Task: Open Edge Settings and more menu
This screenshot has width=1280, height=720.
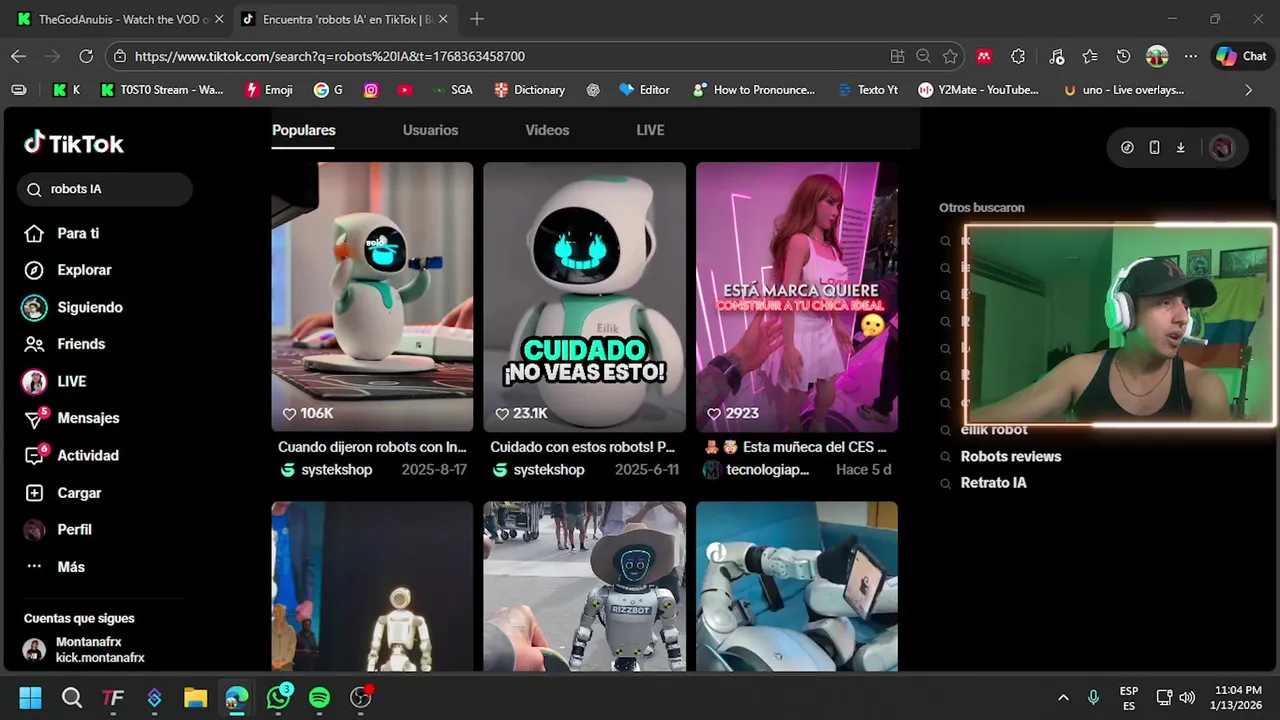Action: (x=1190, y=57)
